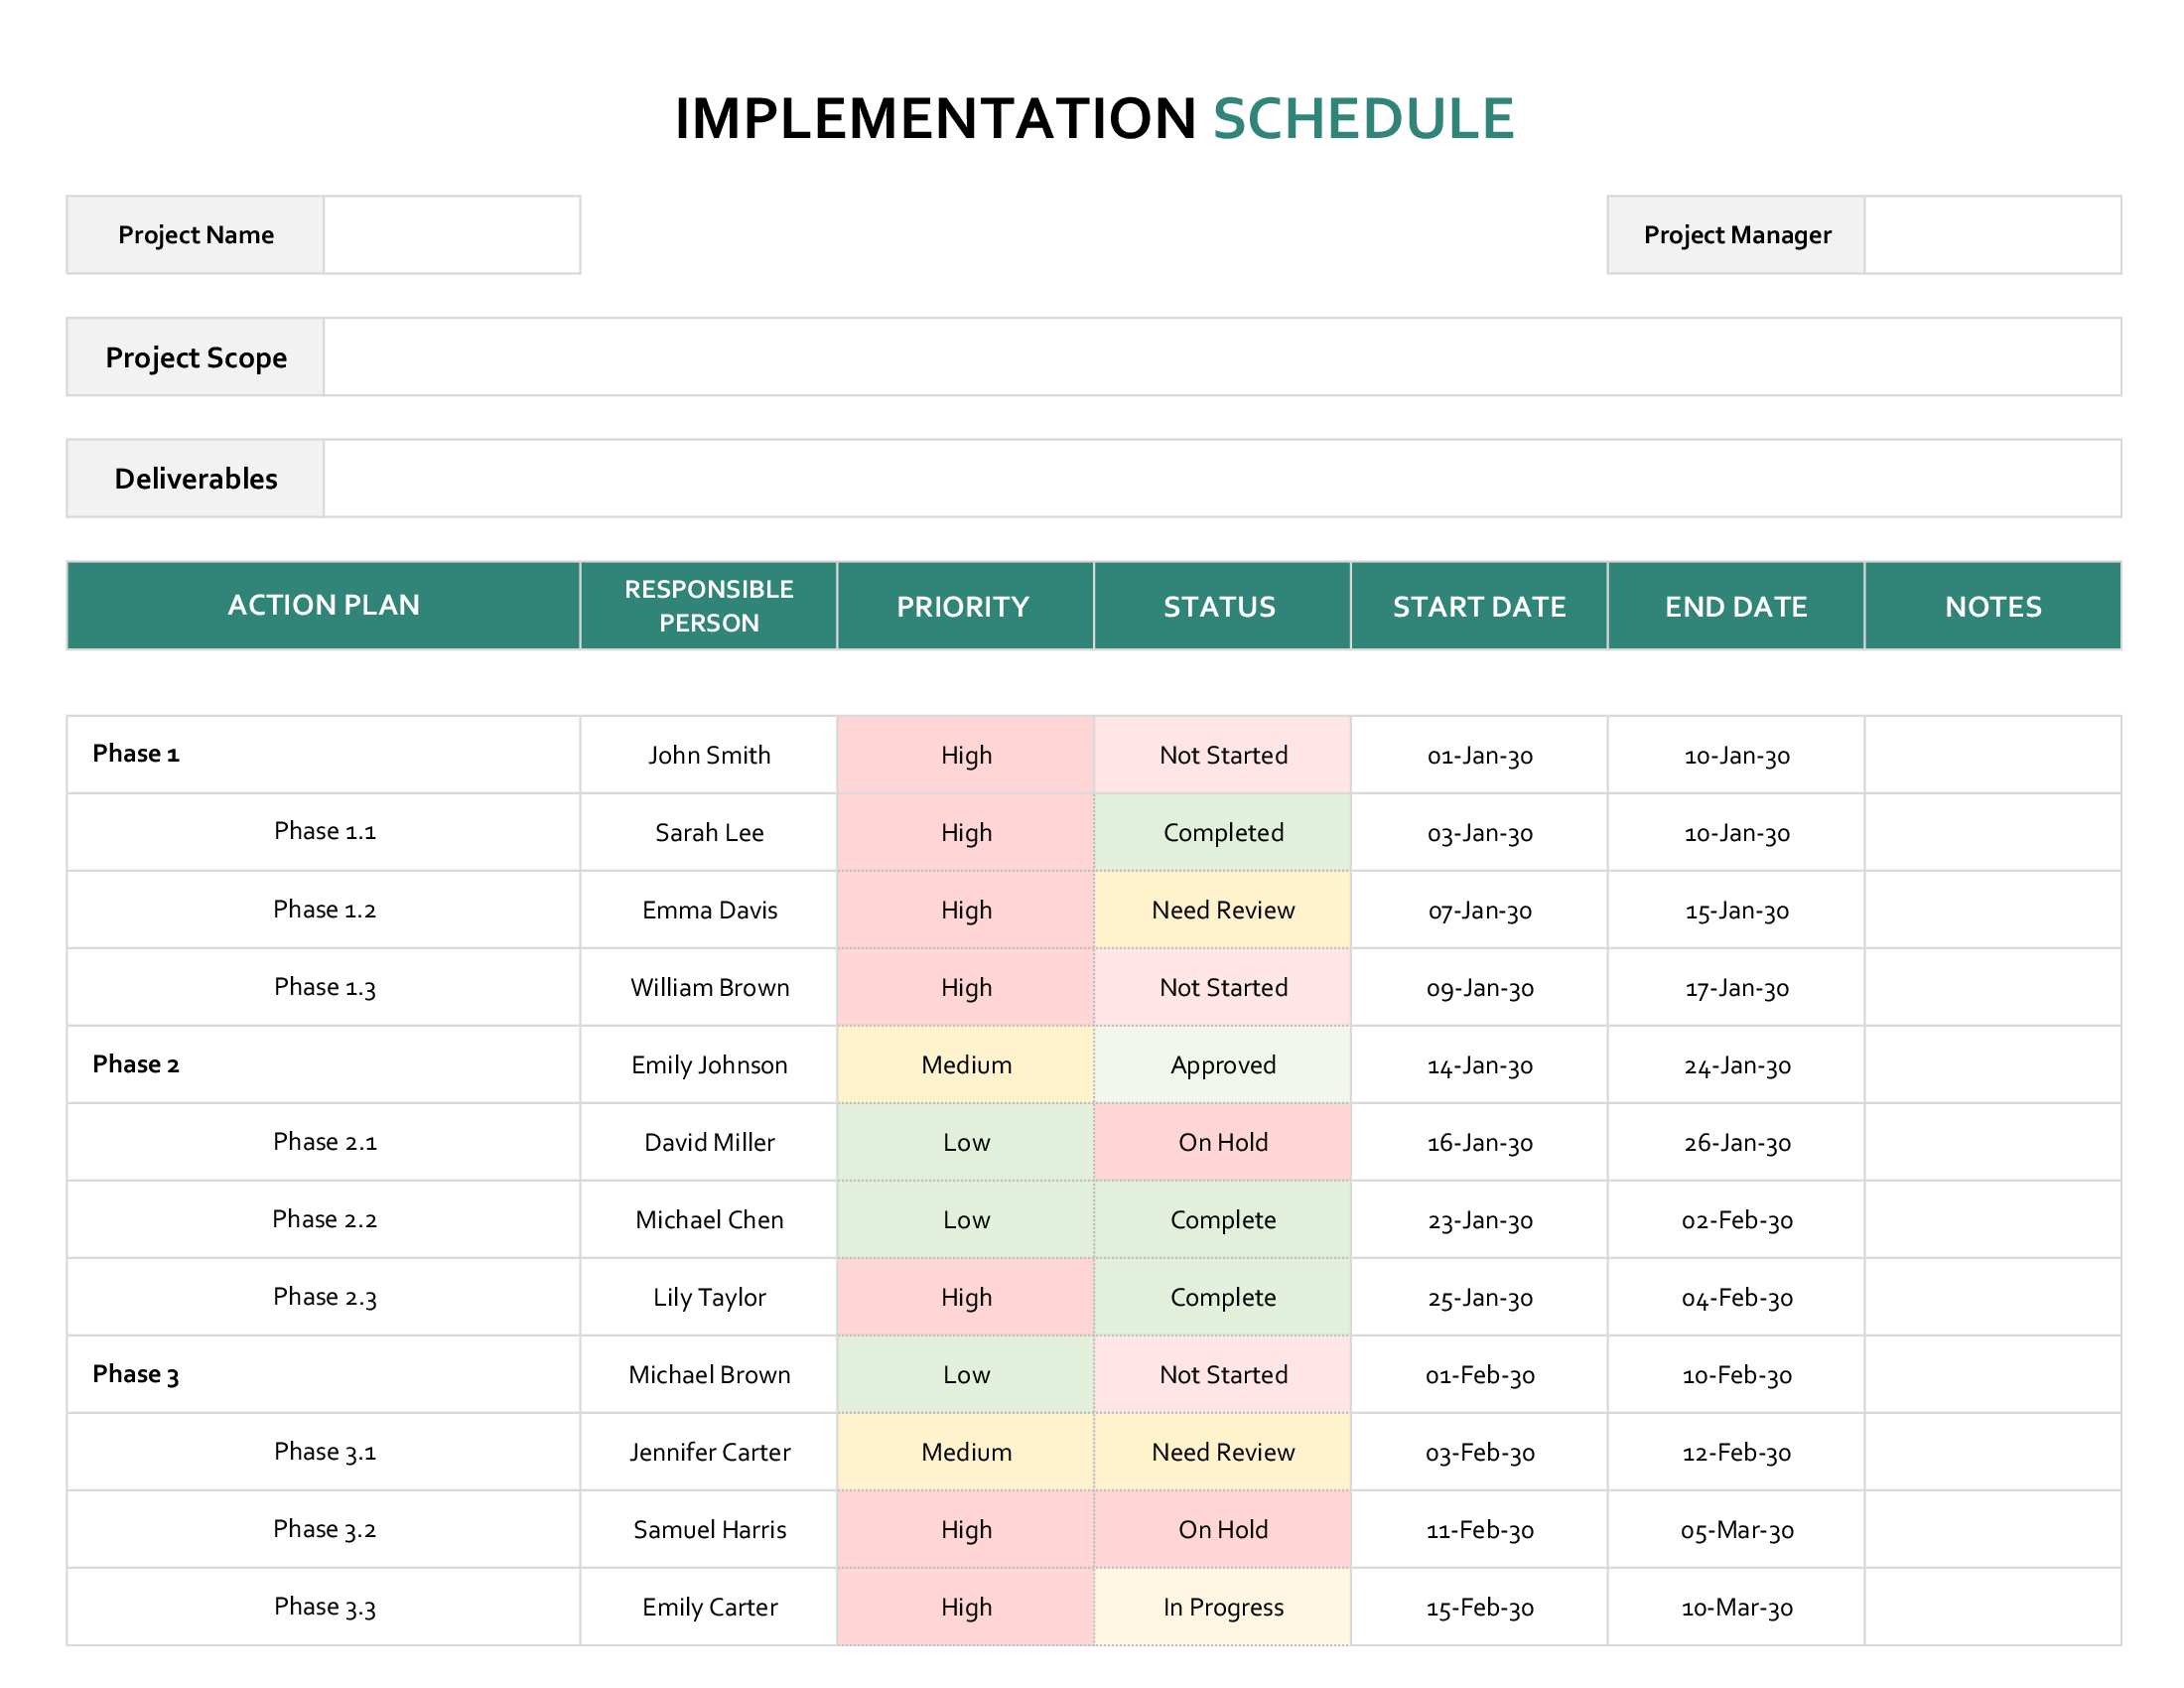Click the red High priority cell for John Smith
The height and width of the screenshot is (1688, 2184).
tap(964, 754)
